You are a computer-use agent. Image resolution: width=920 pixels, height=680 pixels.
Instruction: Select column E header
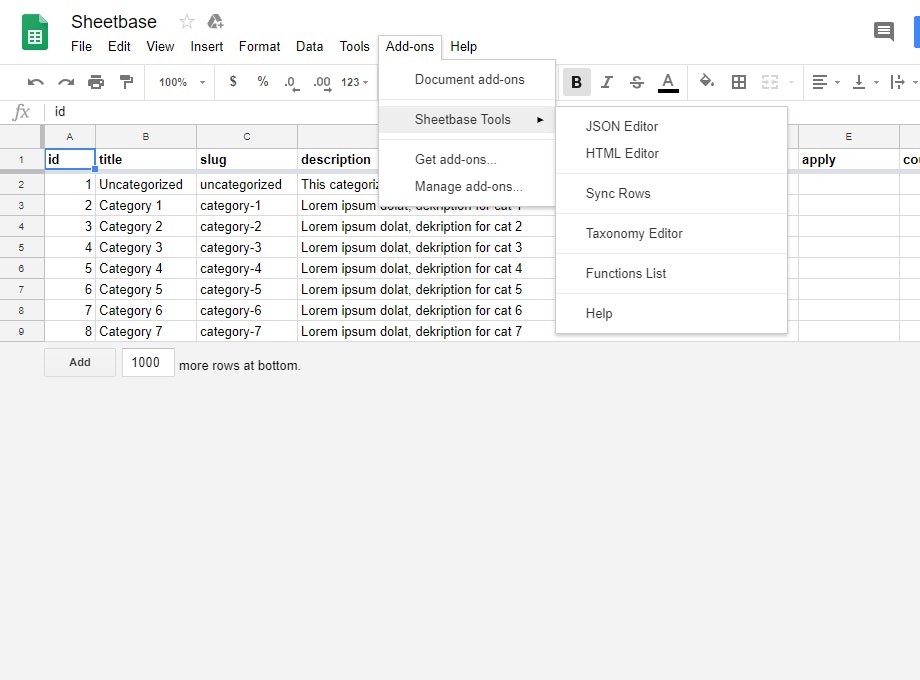point(848,137)
